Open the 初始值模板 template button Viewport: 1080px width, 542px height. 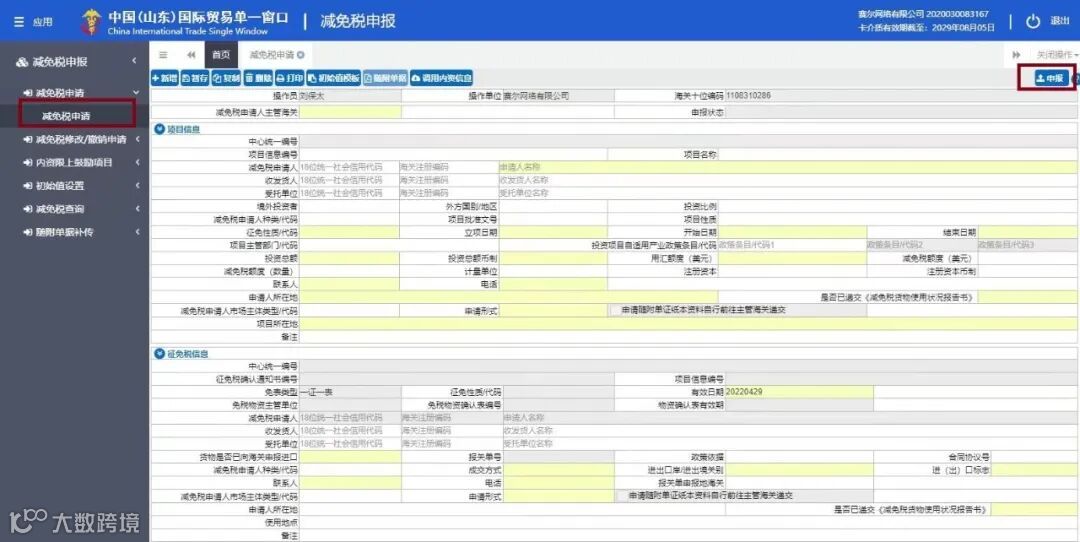(x=334, y=79)
